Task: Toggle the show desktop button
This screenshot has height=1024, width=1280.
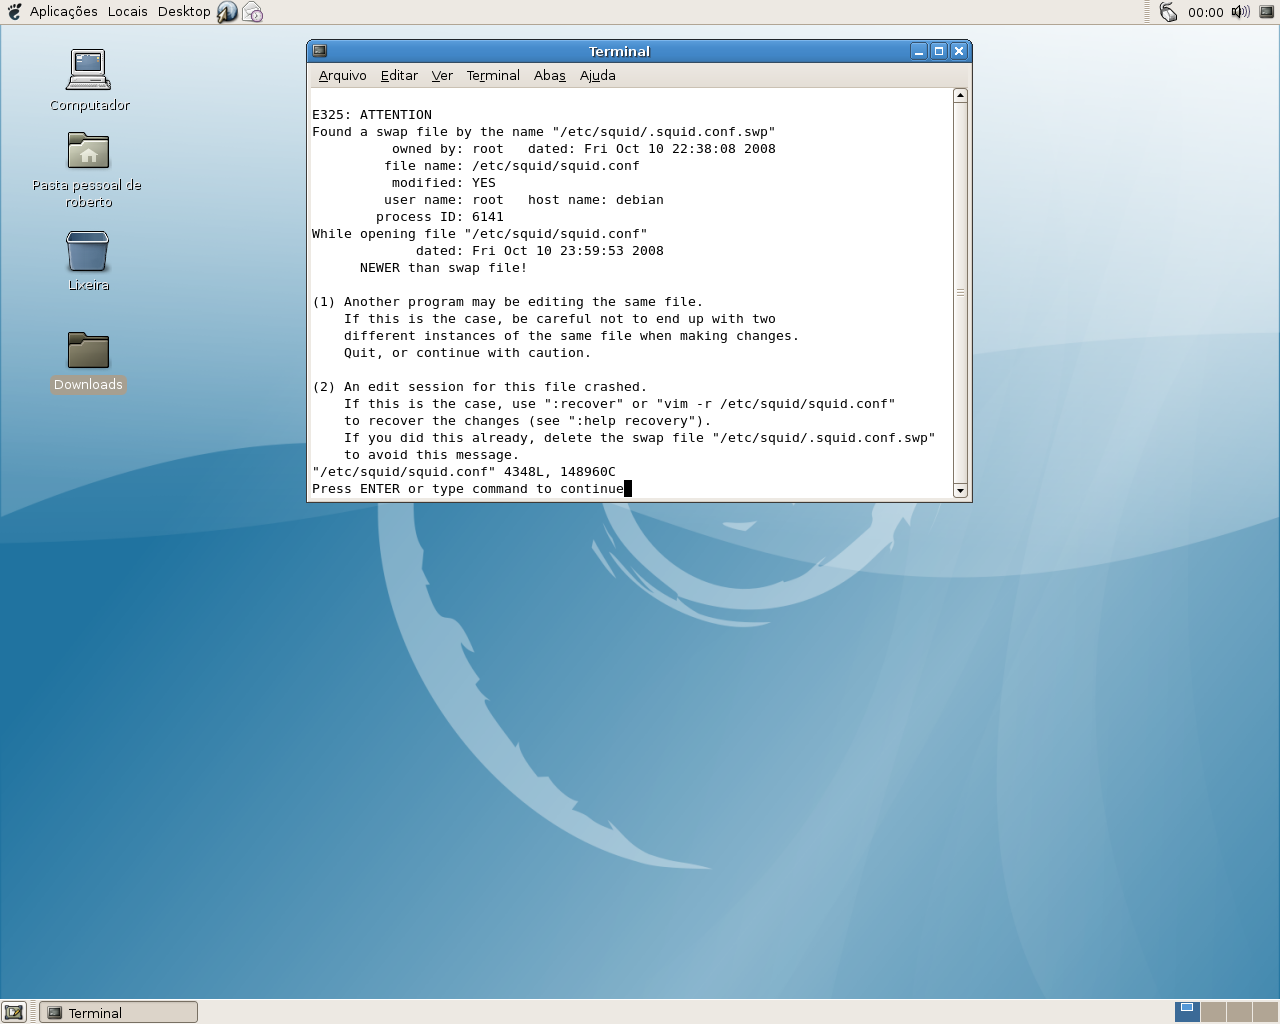Action: click(14, 1012)
